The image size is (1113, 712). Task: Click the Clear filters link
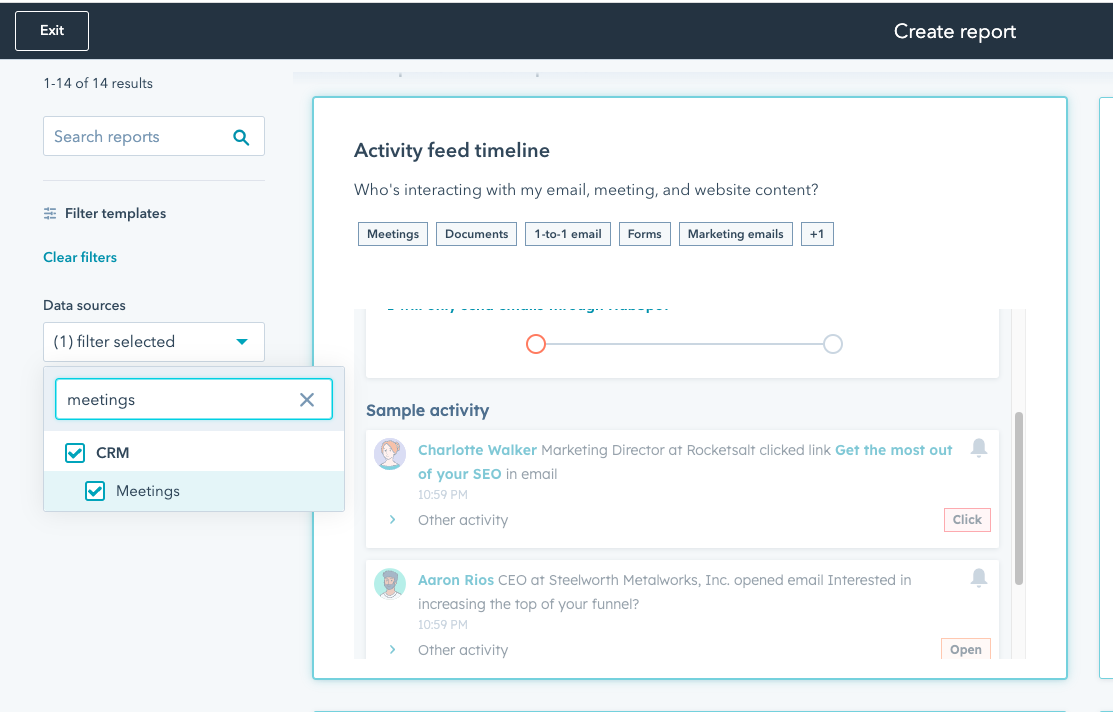click(x=79, y=257)
